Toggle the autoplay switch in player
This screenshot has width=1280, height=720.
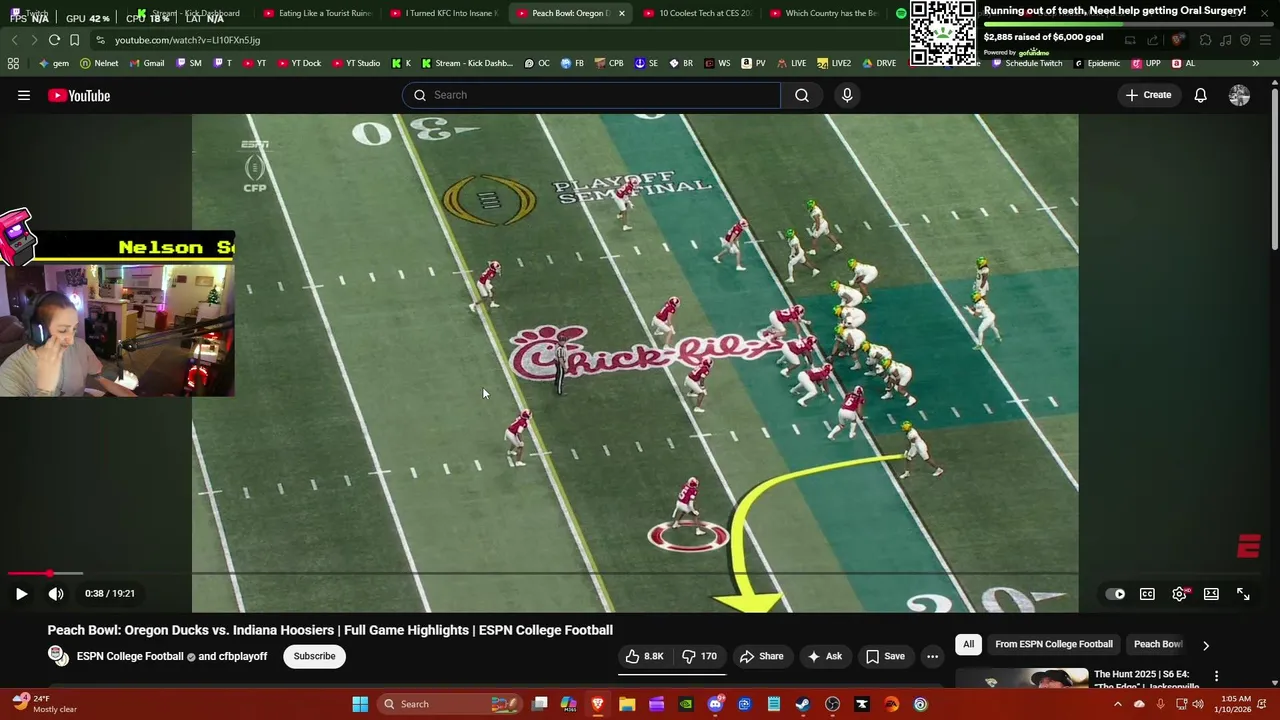(x=1116, y=594)
